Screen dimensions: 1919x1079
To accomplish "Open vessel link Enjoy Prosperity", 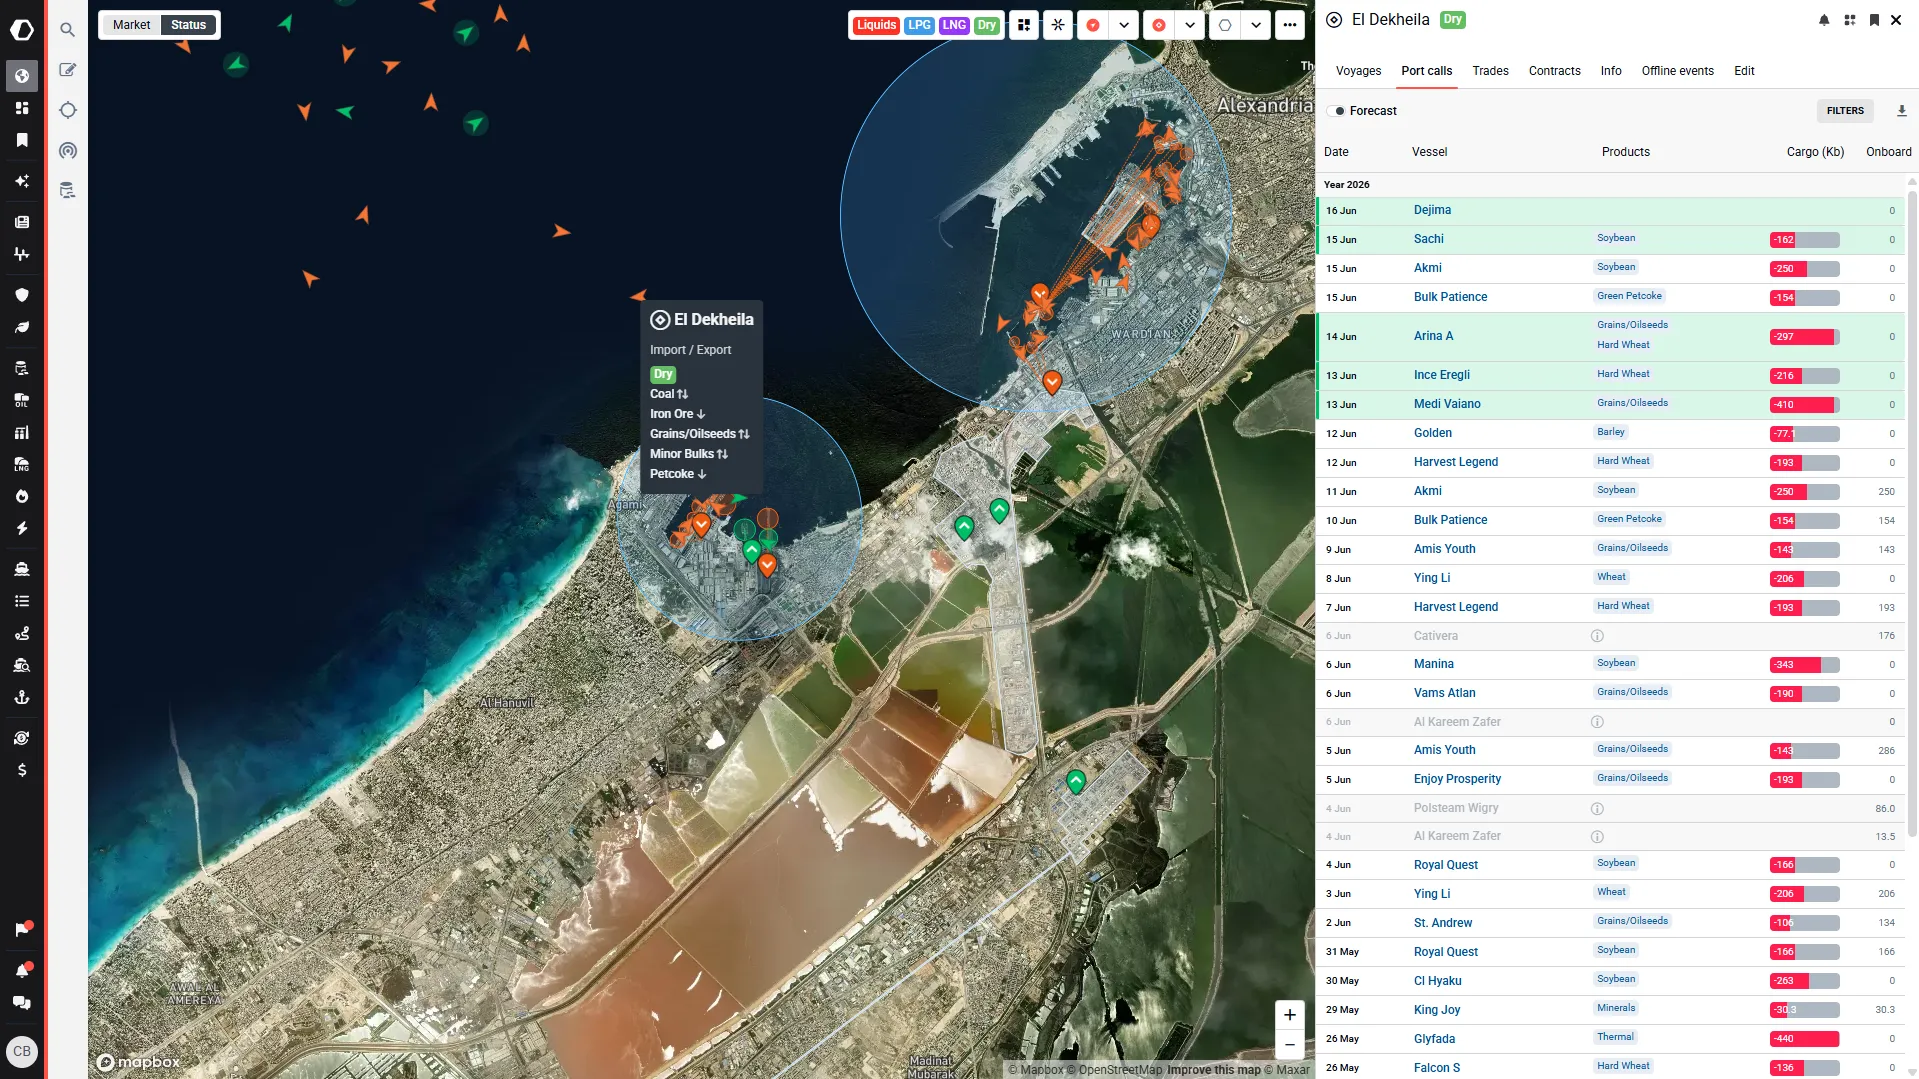I will (1457, 779).
